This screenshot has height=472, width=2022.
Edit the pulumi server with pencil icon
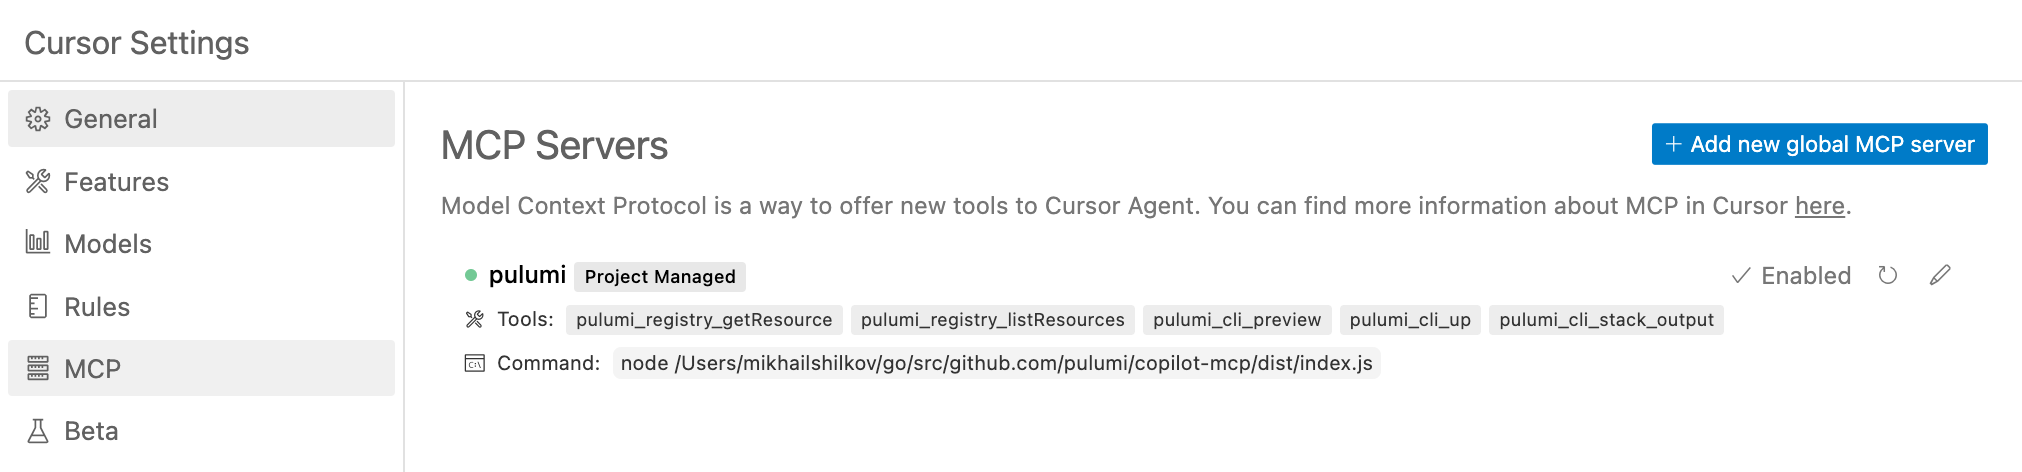pyautogui.click(x=1940, y=275)
